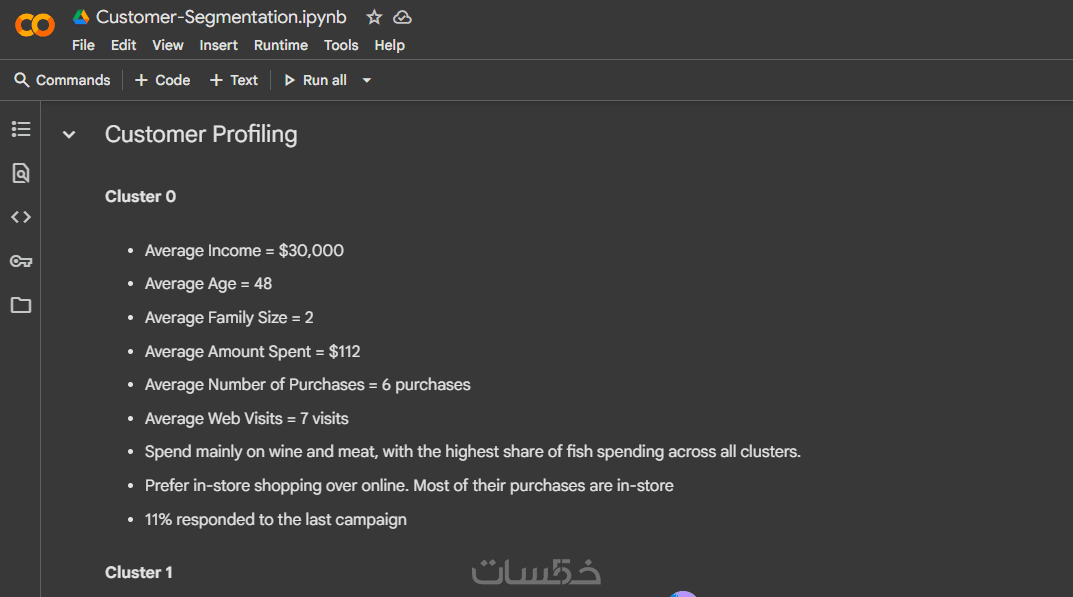The height and width of the screenshot is (597, 1073).
Task: Open the find and replace panel
Action: [x=21, y=173]
